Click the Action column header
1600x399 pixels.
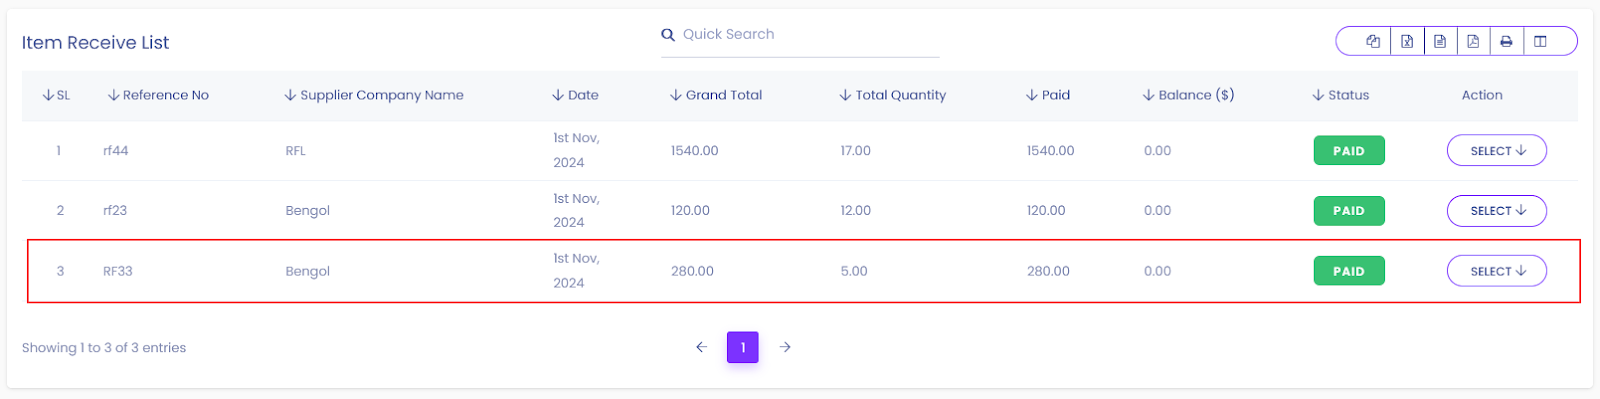pos(1482,95)
